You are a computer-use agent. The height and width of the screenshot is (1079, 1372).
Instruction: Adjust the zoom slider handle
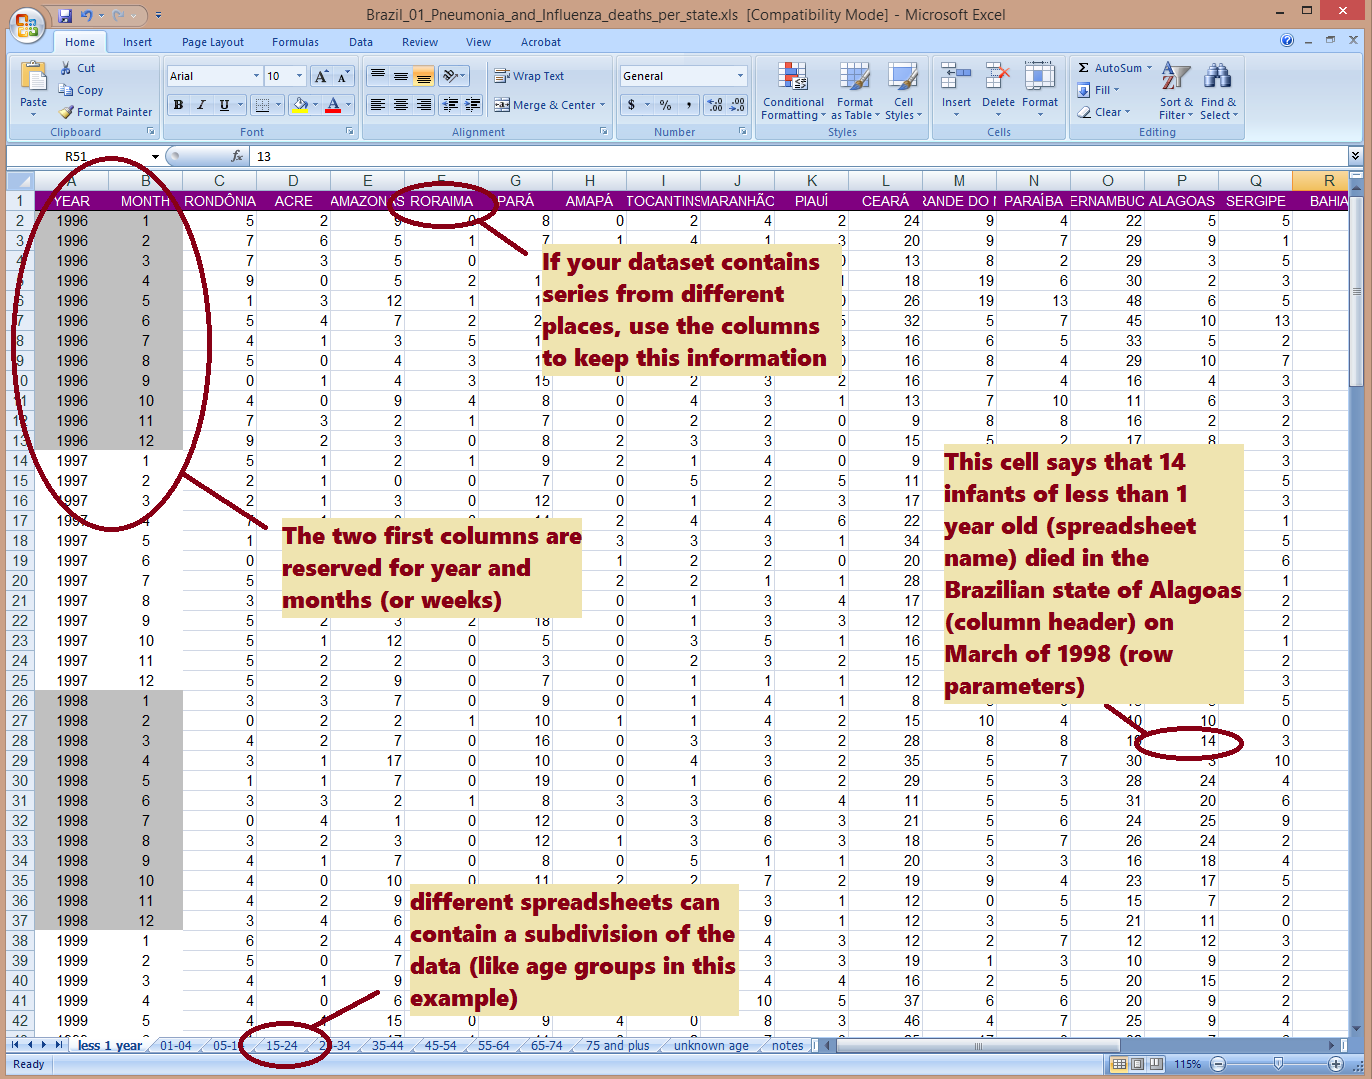click(x=1278, y=1064)
